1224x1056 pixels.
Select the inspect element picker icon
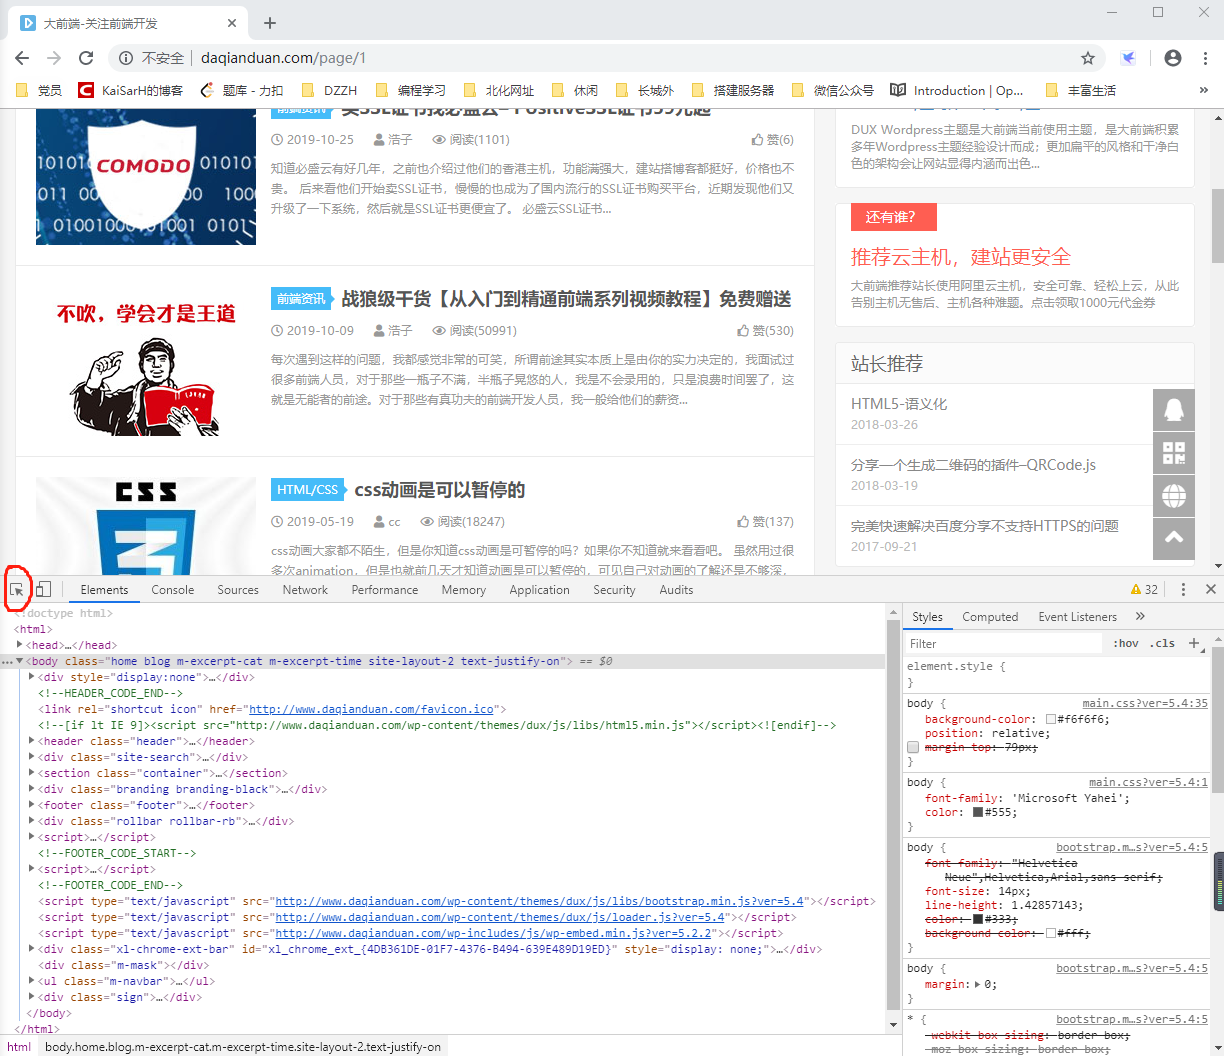point(17,590)
